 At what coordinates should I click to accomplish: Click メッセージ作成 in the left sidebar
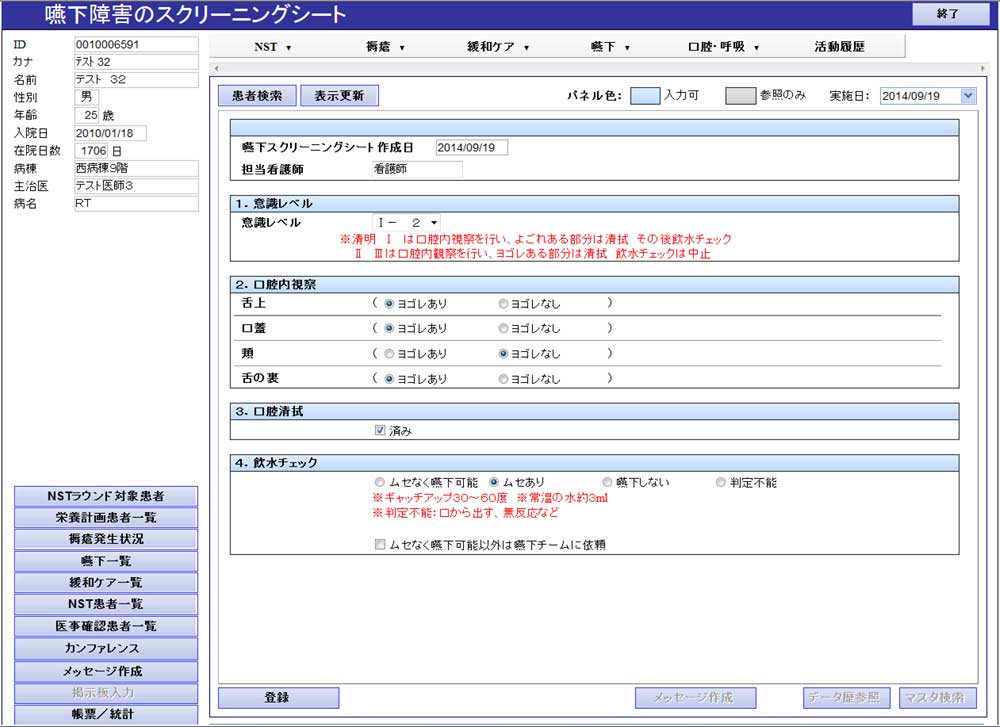tap(106, 672)
